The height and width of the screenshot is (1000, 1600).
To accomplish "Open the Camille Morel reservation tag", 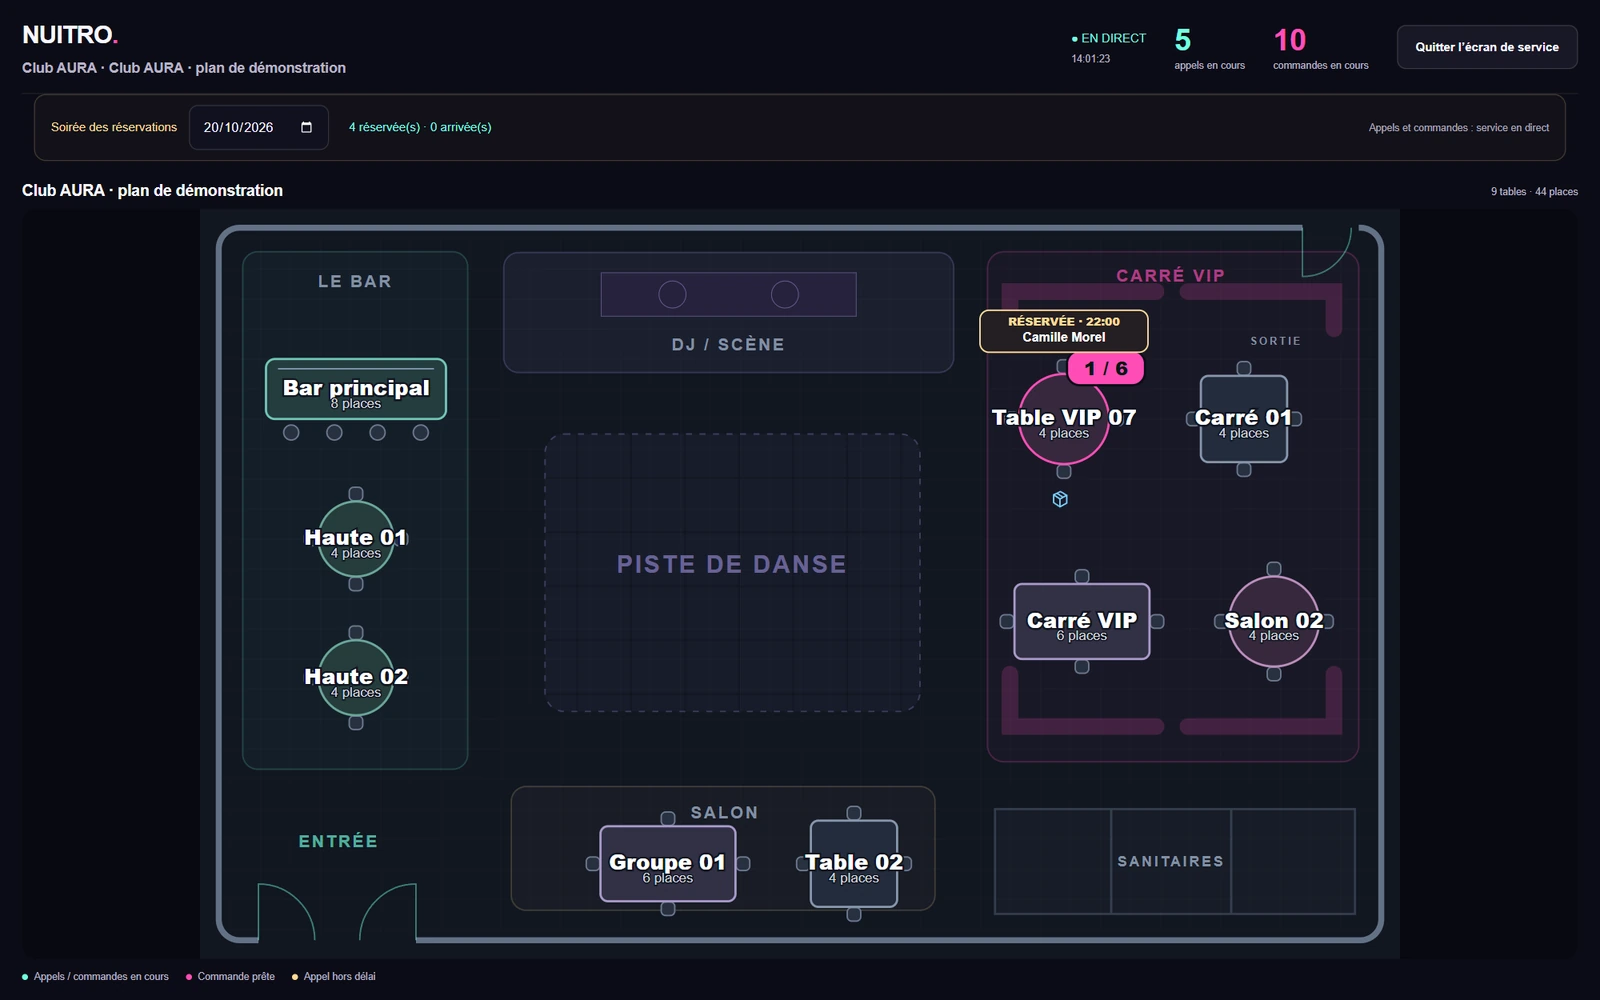I will coord(1064,330).
